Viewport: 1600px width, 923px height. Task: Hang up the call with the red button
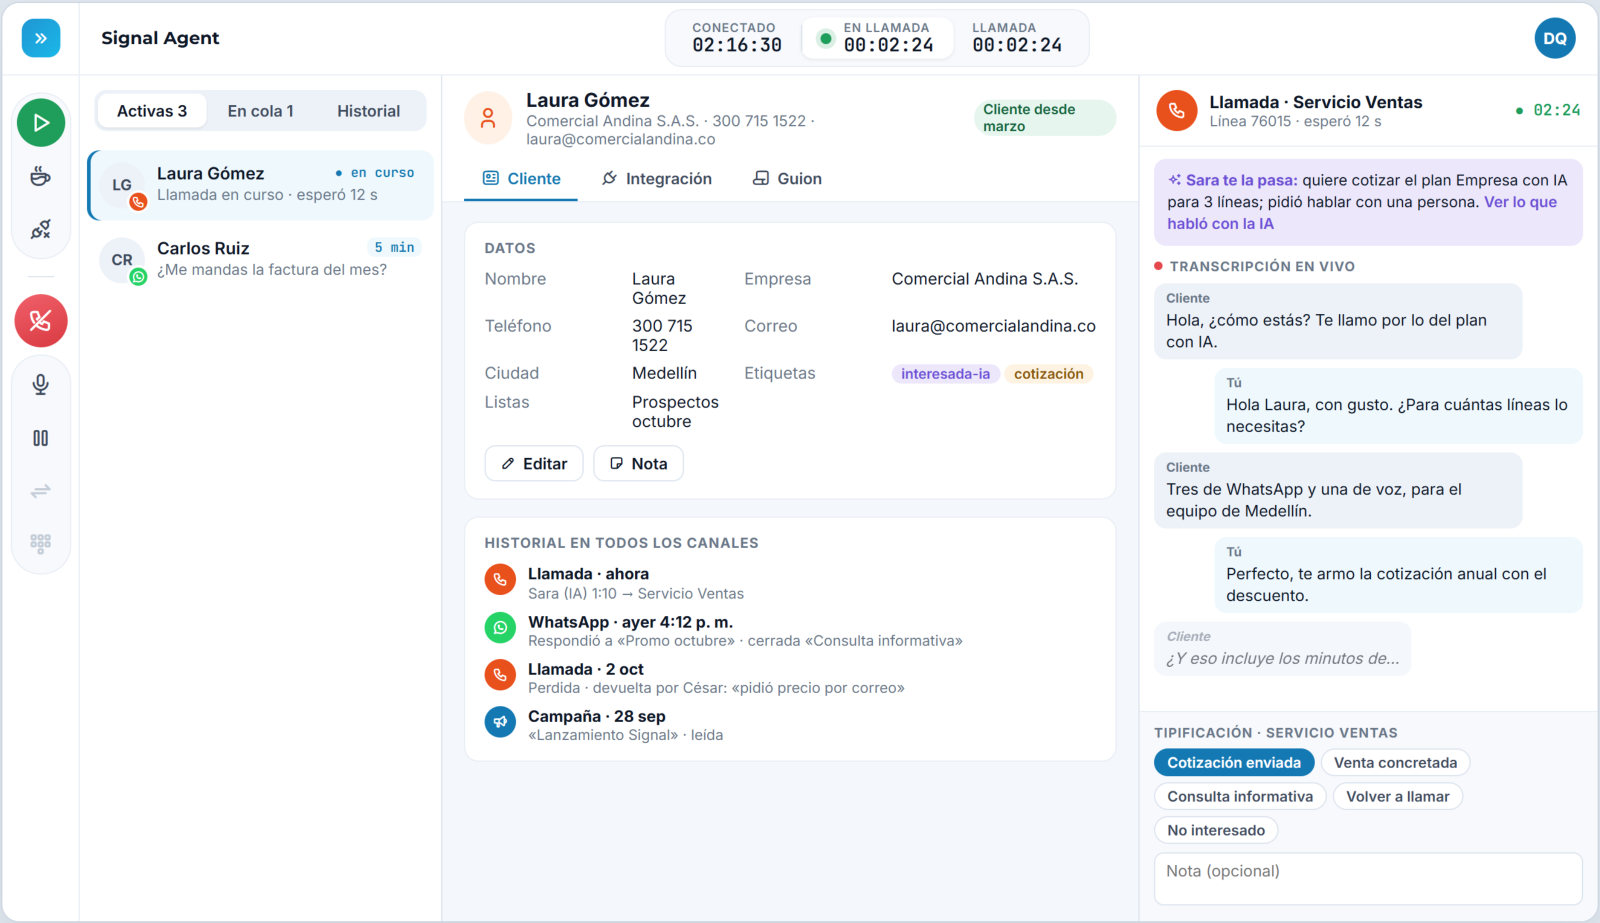click(x=41, y=321)
